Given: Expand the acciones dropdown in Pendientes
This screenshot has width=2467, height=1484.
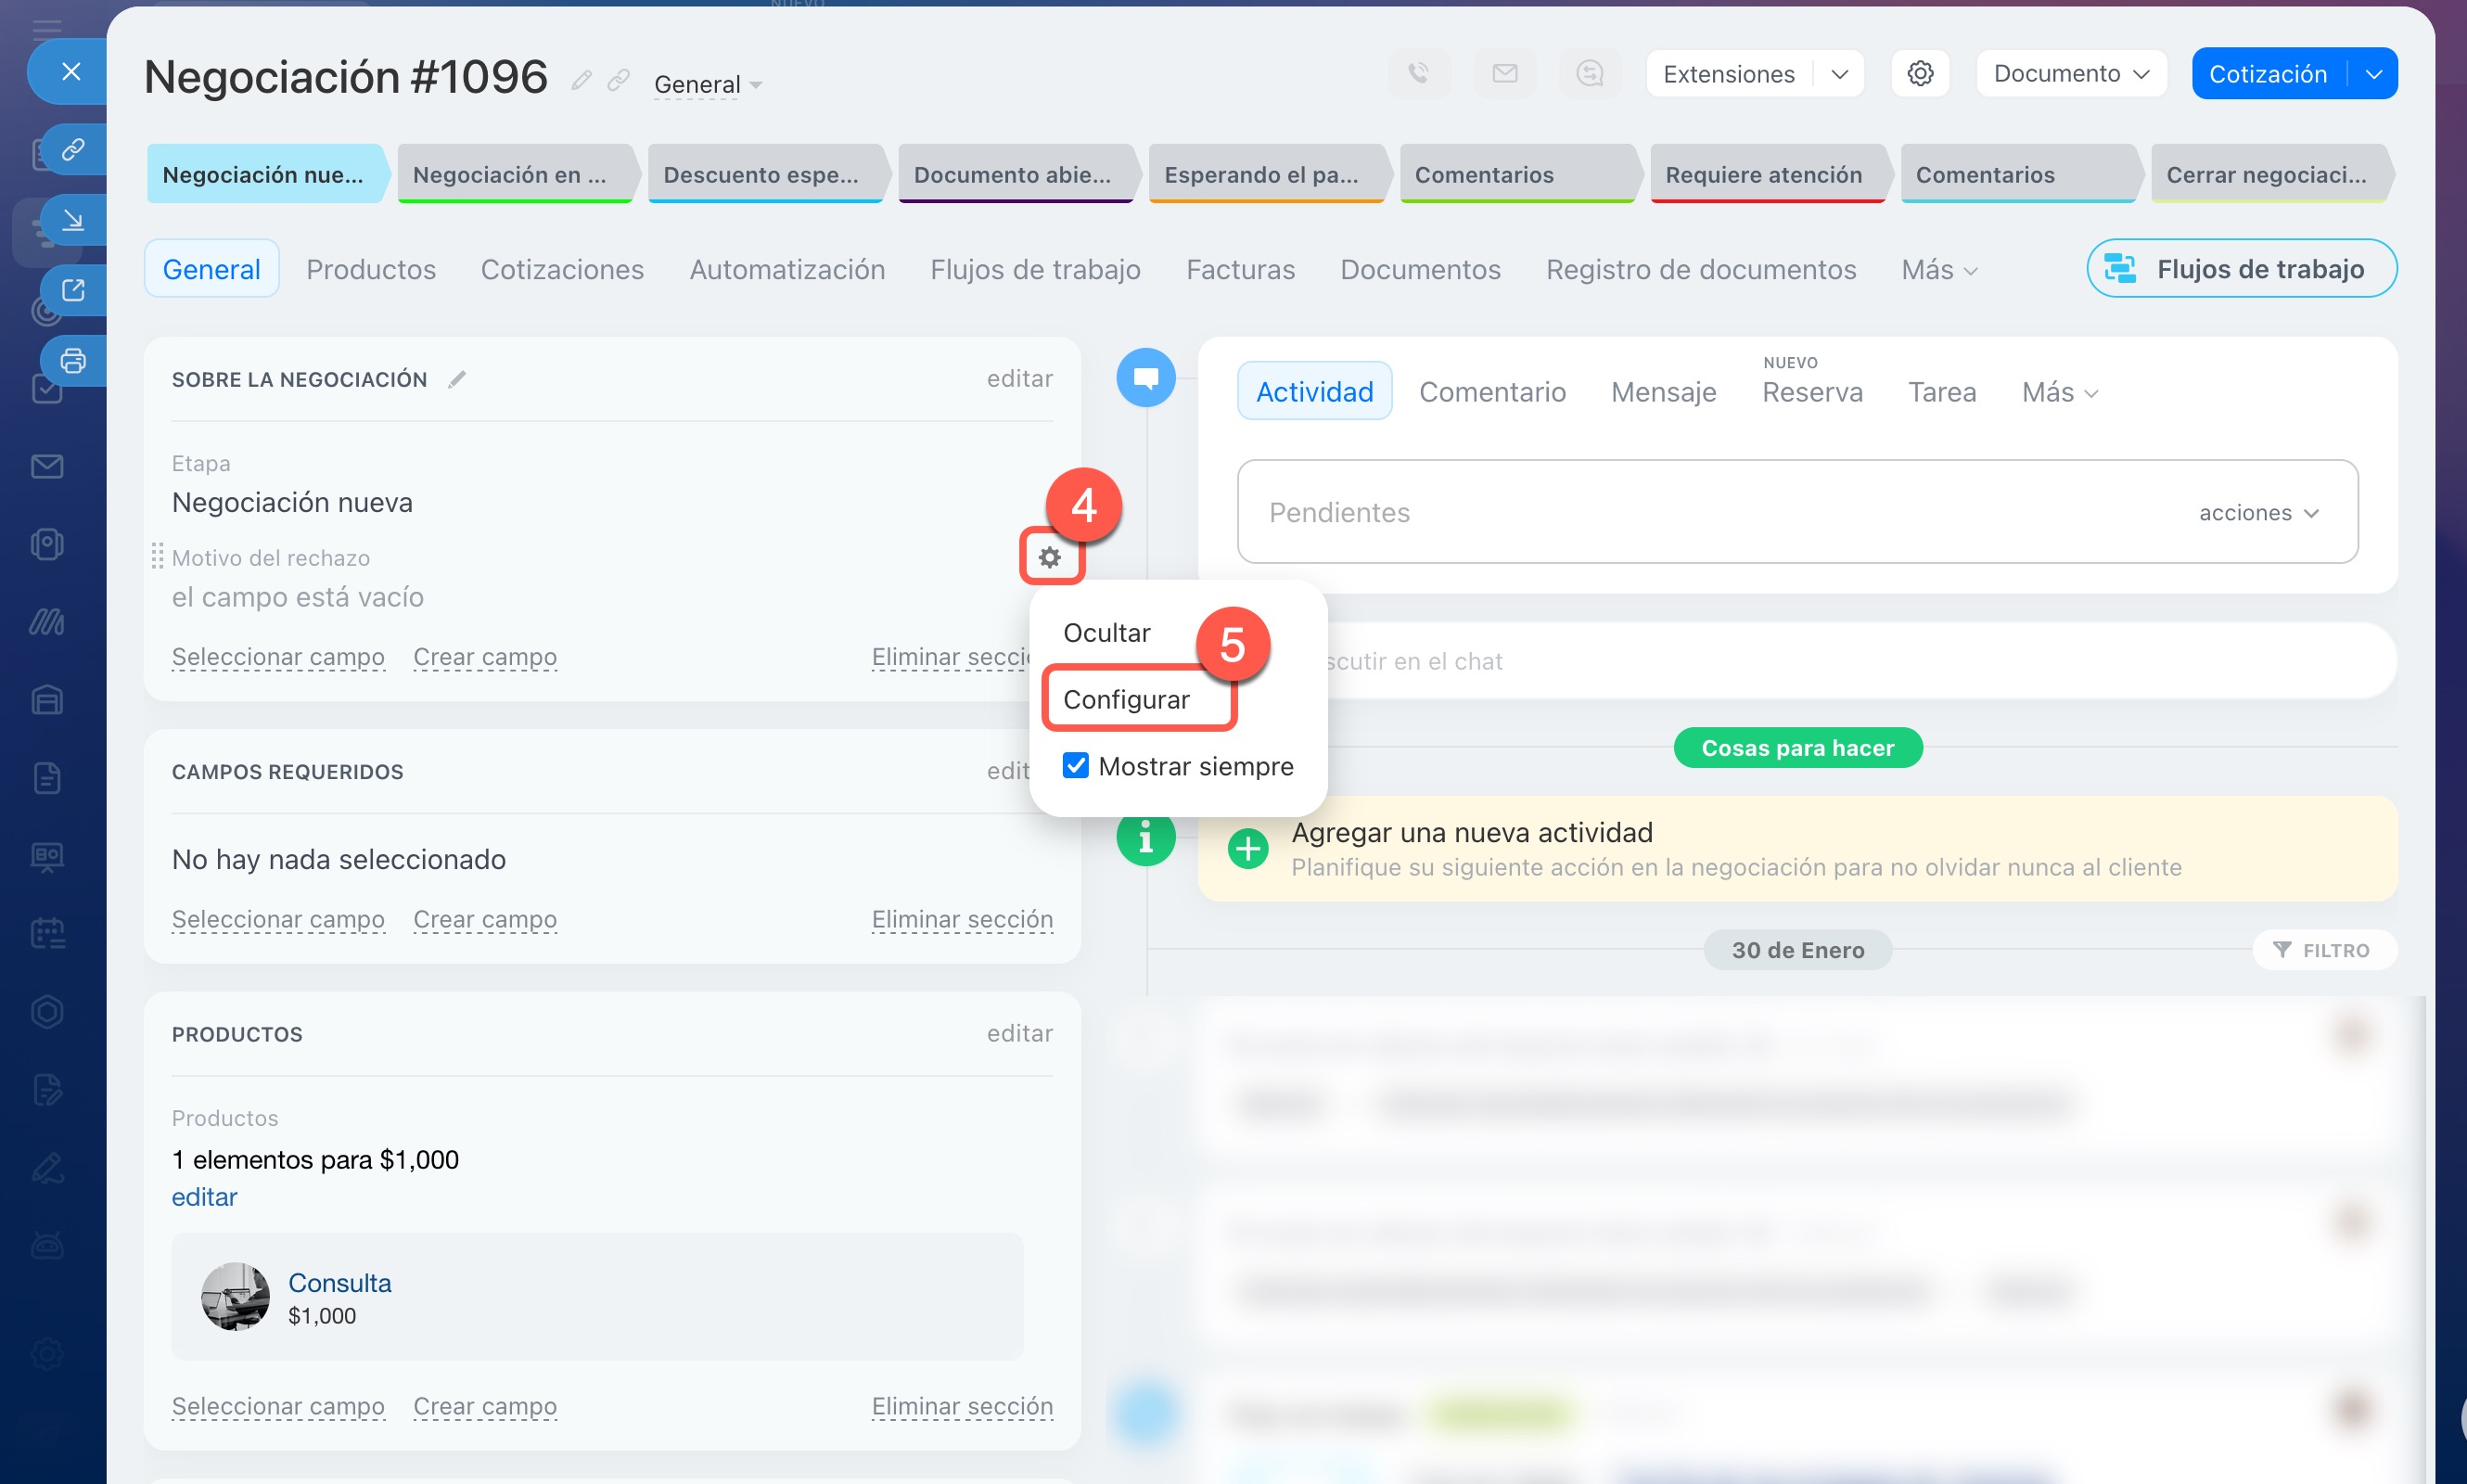Looking at the screenshot, I should (x=2258, y=513).
